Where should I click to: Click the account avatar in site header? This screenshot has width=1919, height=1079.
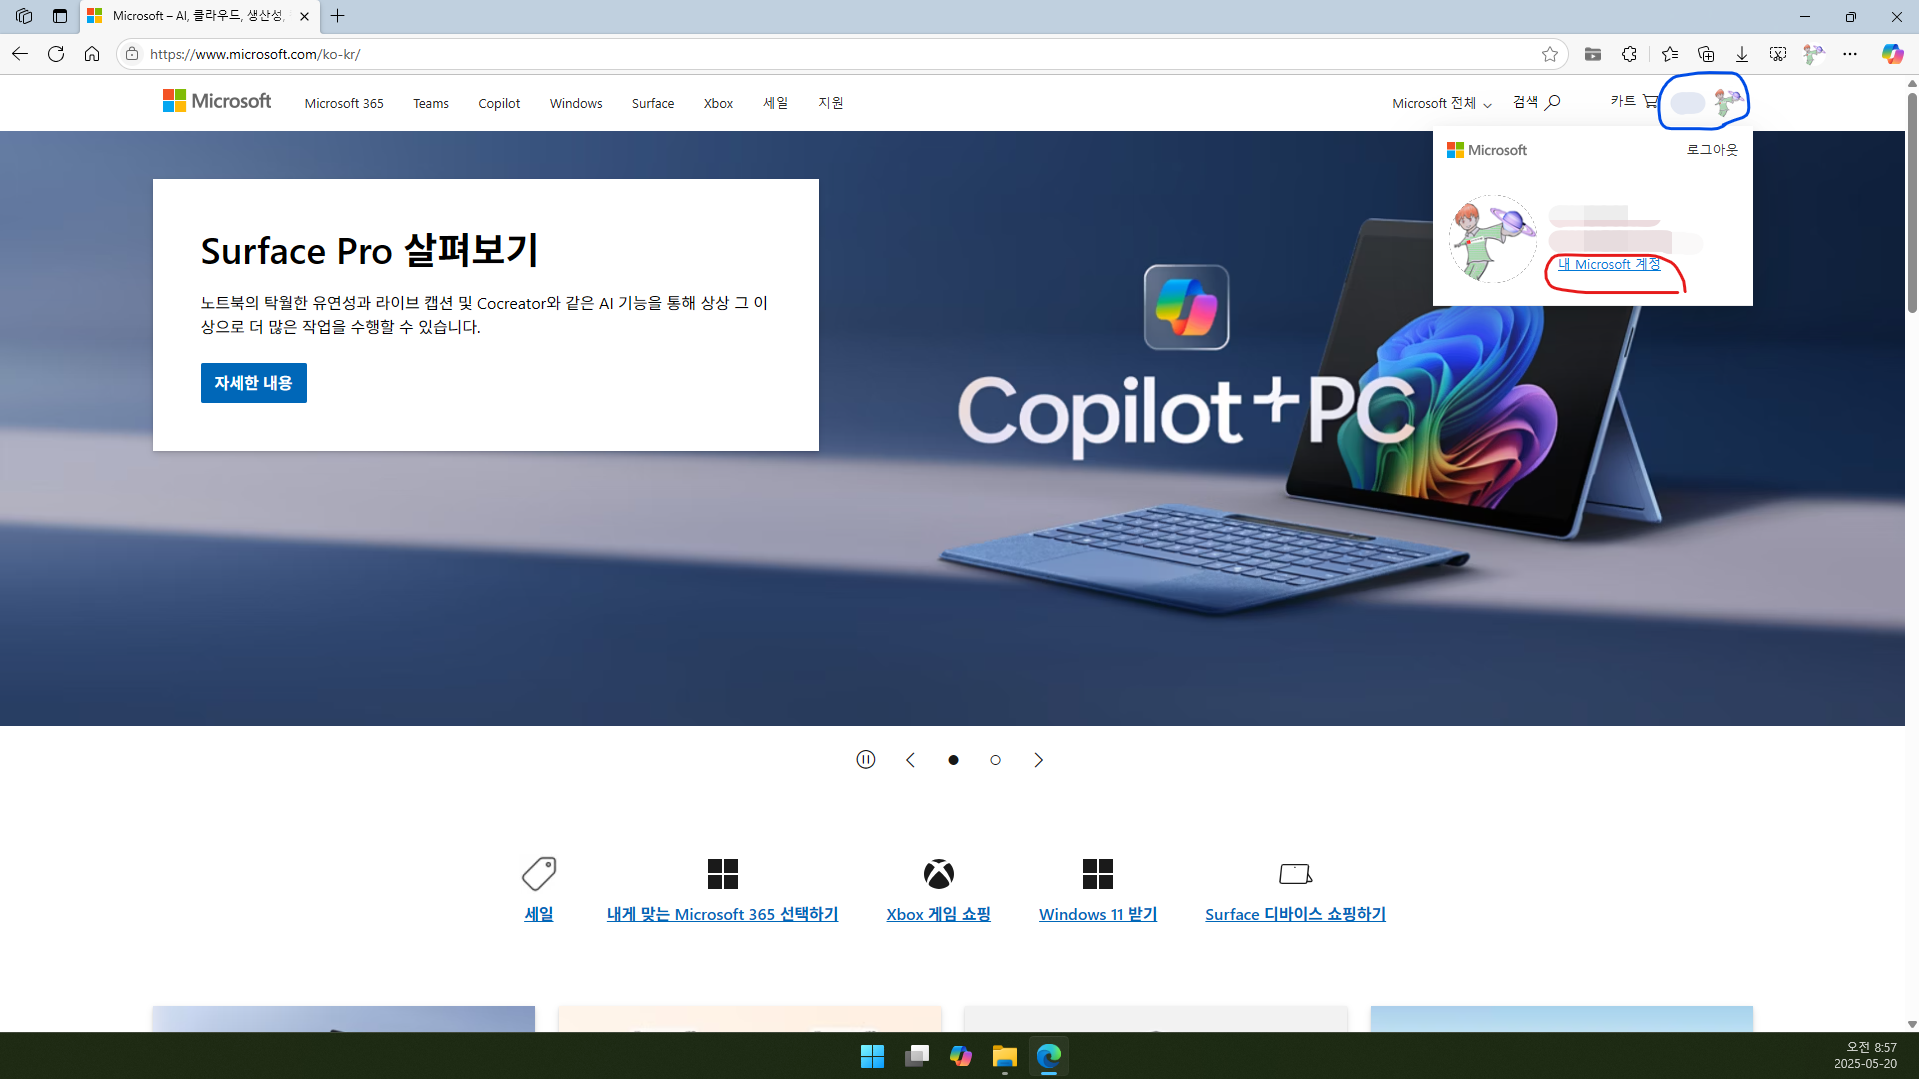pos(1728,101)
